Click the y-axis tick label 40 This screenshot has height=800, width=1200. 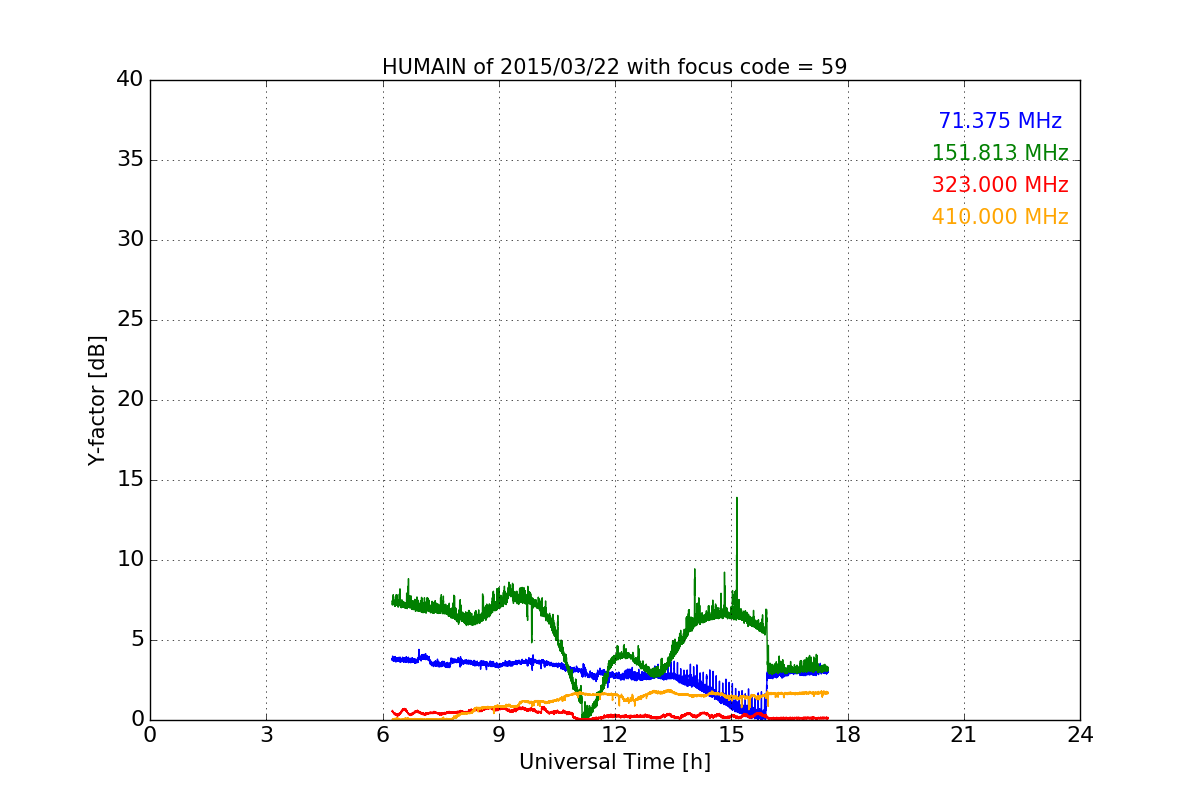pos(130,80)
